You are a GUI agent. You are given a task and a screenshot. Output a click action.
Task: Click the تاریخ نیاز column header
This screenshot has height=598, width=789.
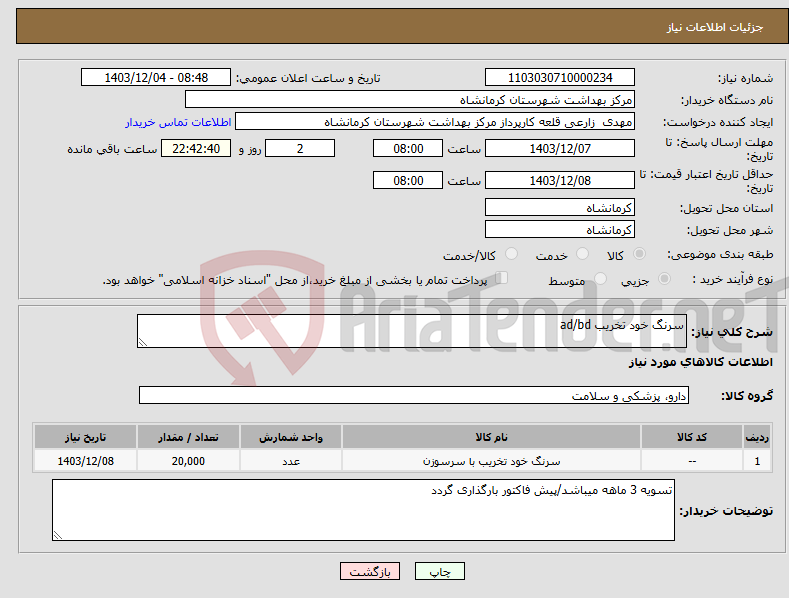tap(85, 437)
